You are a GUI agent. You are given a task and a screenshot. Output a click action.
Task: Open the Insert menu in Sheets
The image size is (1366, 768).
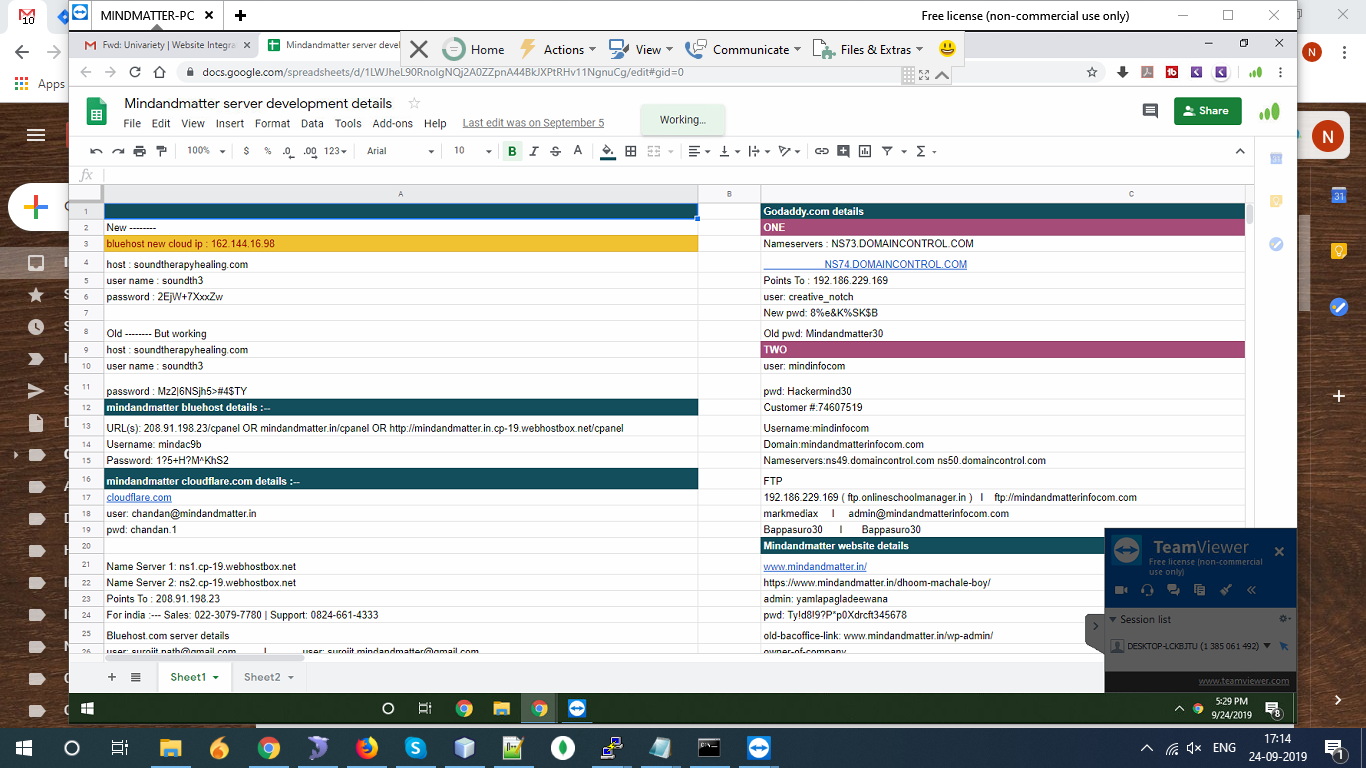(x=230, y=124)
